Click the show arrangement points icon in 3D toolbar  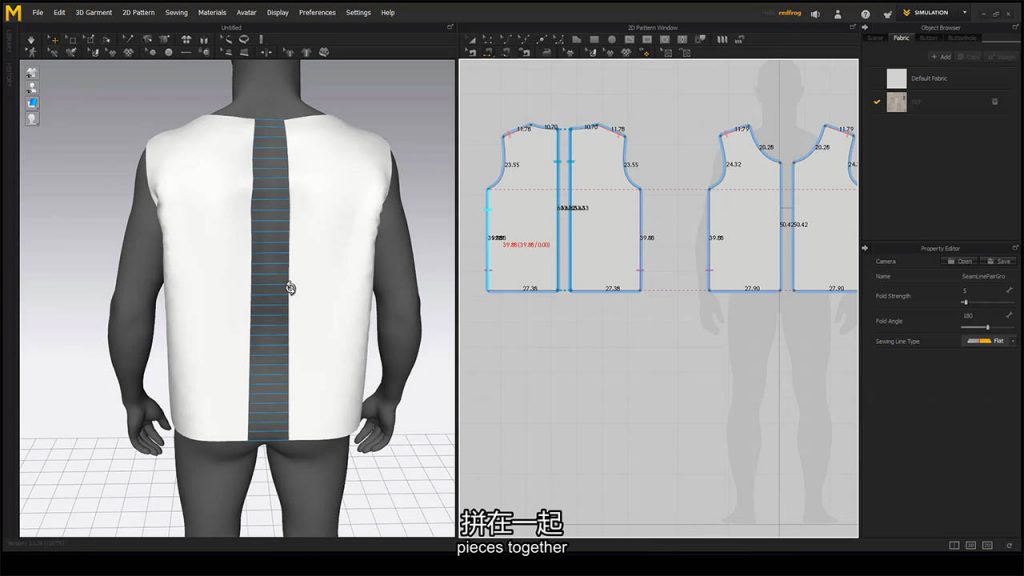186,39
